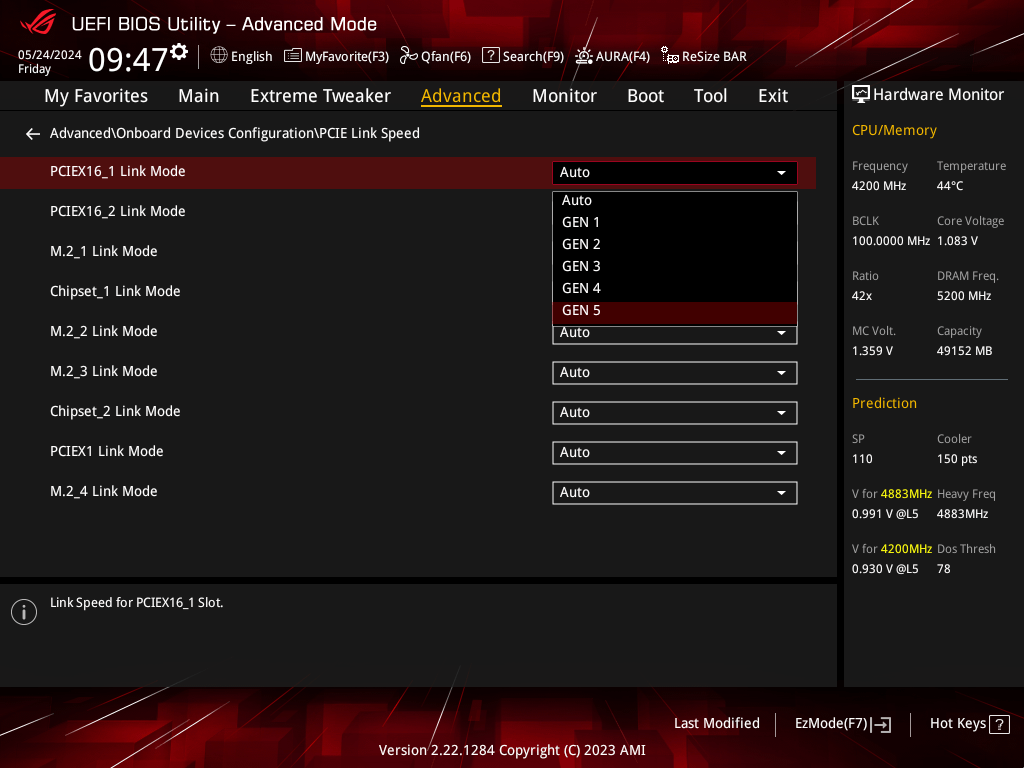
Task: Select the PCIEX16_1 Link Mode label
Action: (118, 172)
